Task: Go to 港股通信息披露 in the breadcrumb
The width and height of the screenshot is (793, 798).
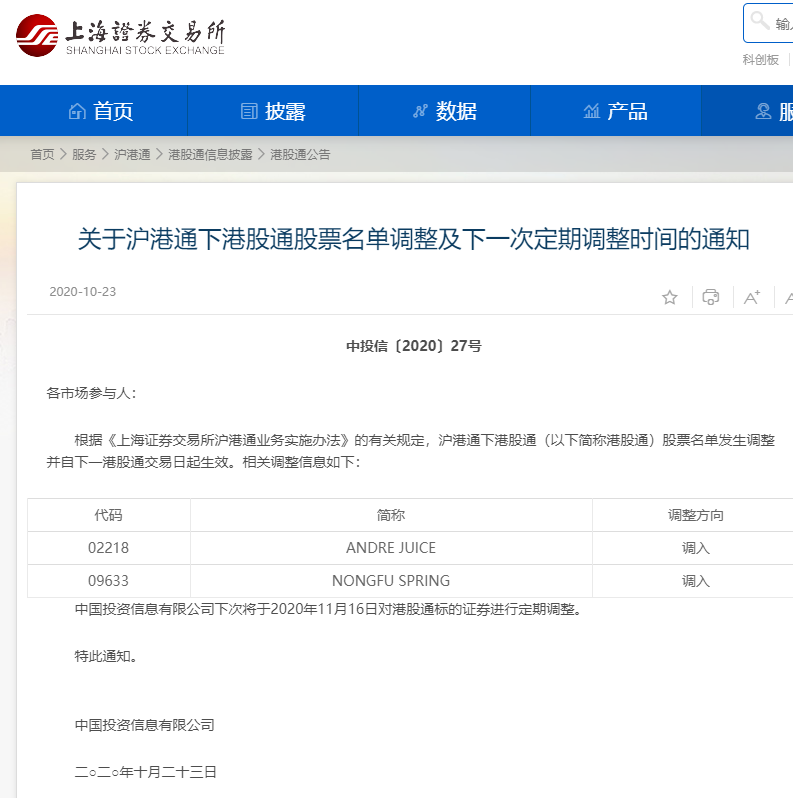Action: [210, 154]
